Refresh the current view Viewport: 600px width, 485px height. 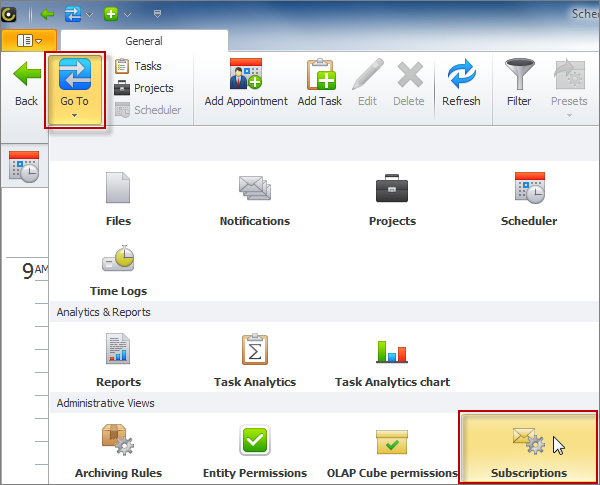pyautogui.click(x=461, y=84)
